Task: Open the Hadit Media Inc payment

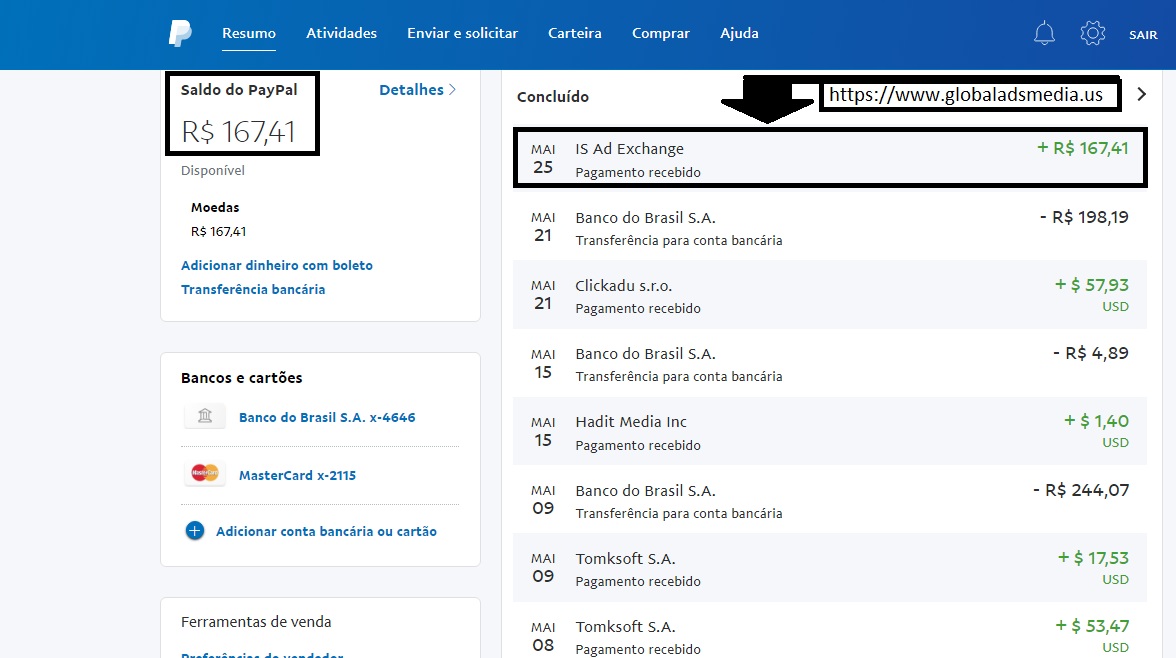Action: click(830, 431)
